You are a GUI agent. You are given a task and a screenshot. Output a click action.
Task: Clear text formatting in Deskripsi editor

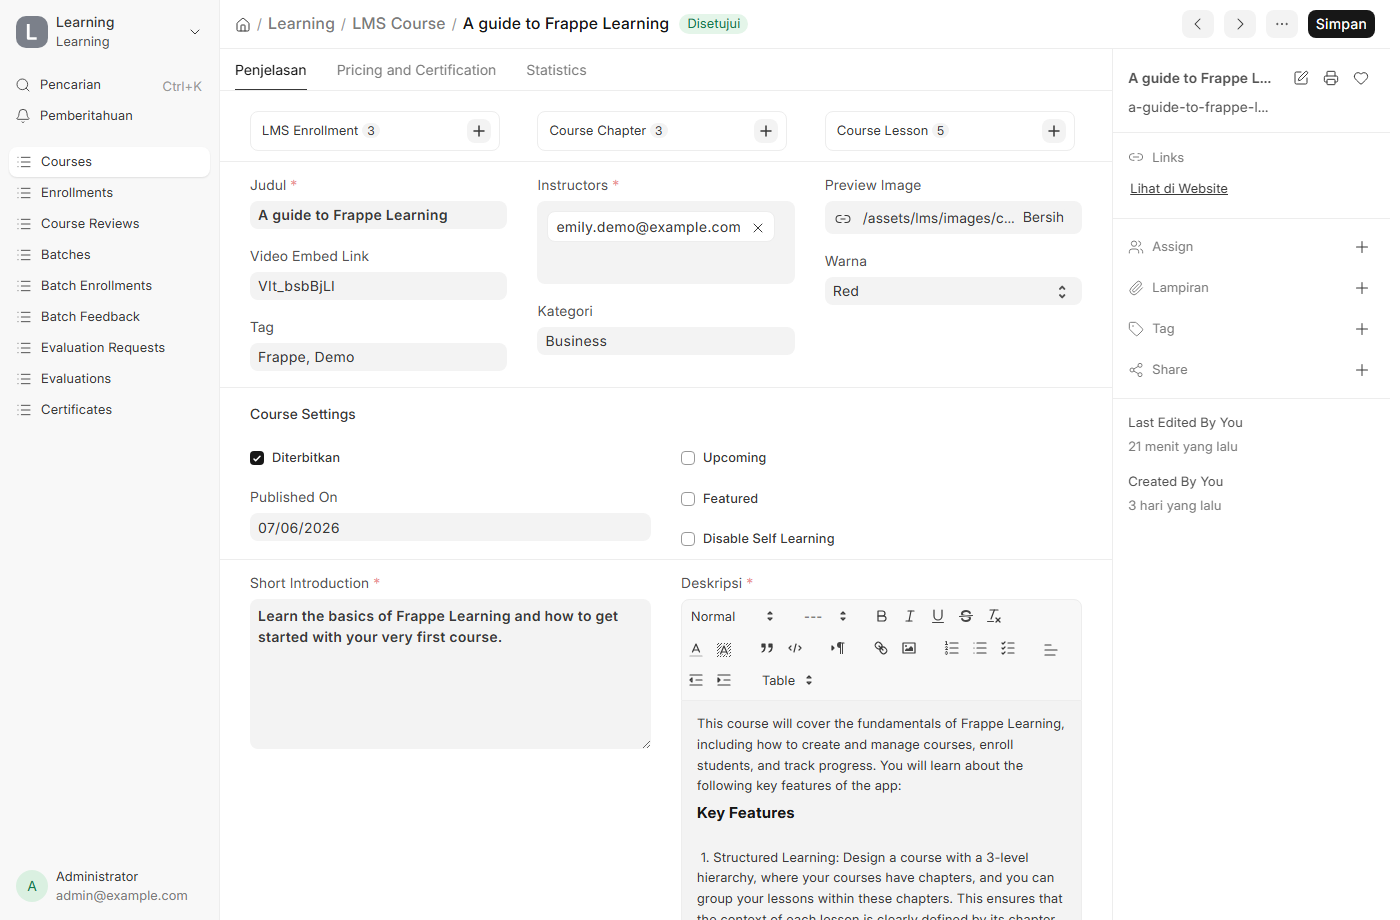[994, 616]
